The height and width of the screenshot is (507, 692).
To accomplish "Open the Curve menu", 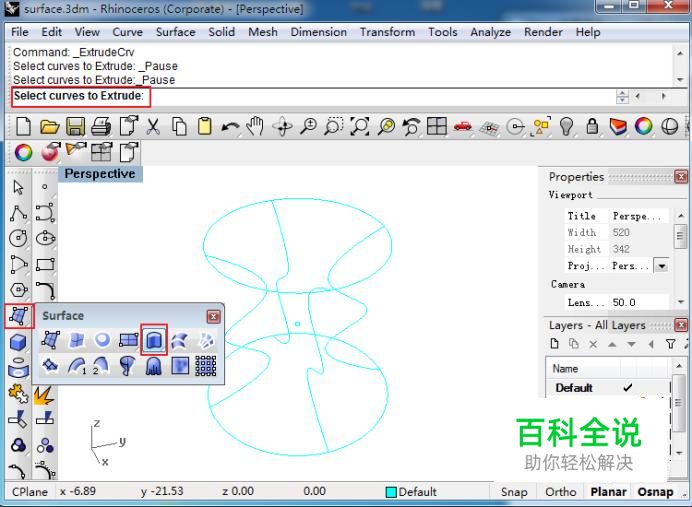I will point(128,32).
